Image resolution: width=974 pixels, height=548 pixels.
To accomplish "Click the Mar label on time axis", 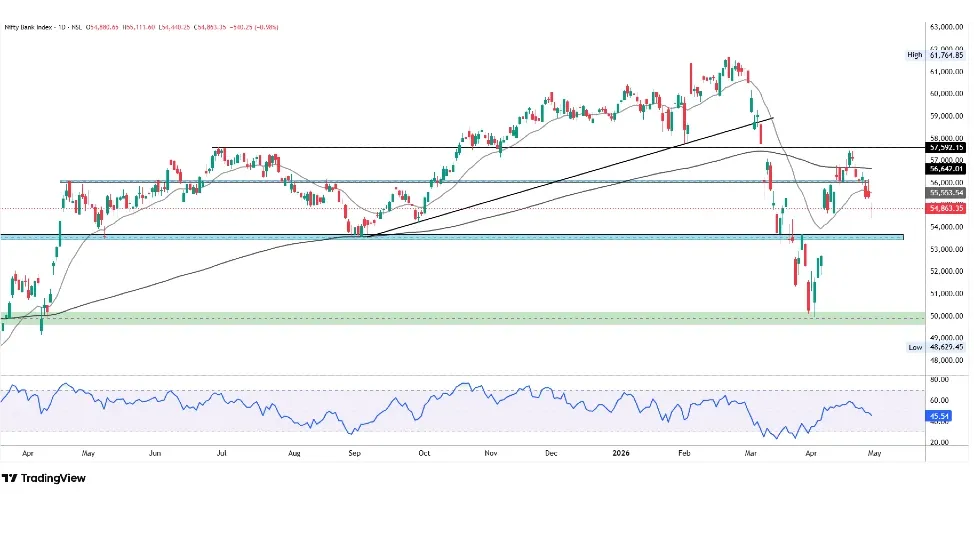I will coord(750,453).
